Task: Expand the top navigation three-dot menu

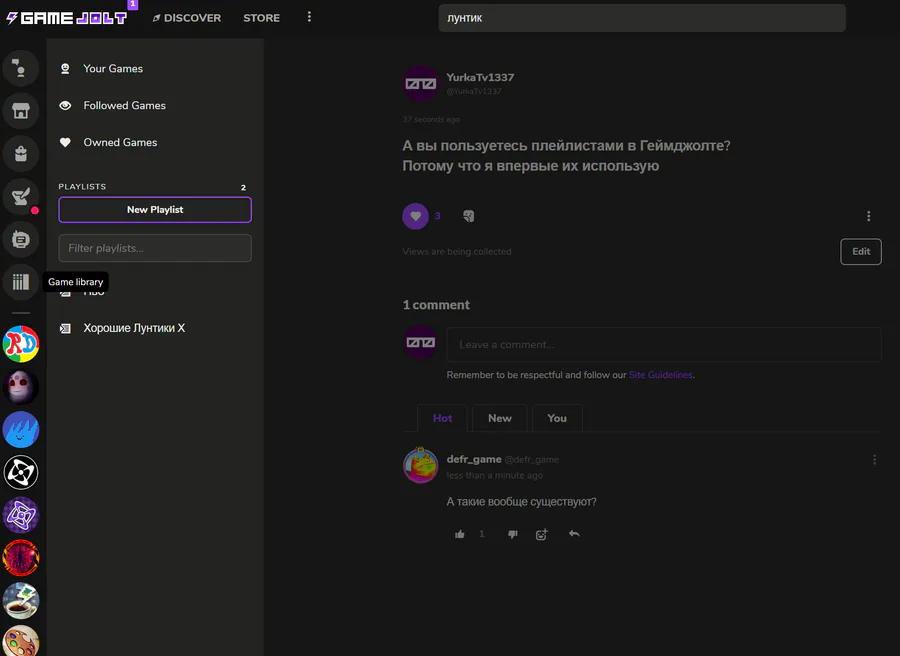Action: pyautogui.click(x=309, y=17)
